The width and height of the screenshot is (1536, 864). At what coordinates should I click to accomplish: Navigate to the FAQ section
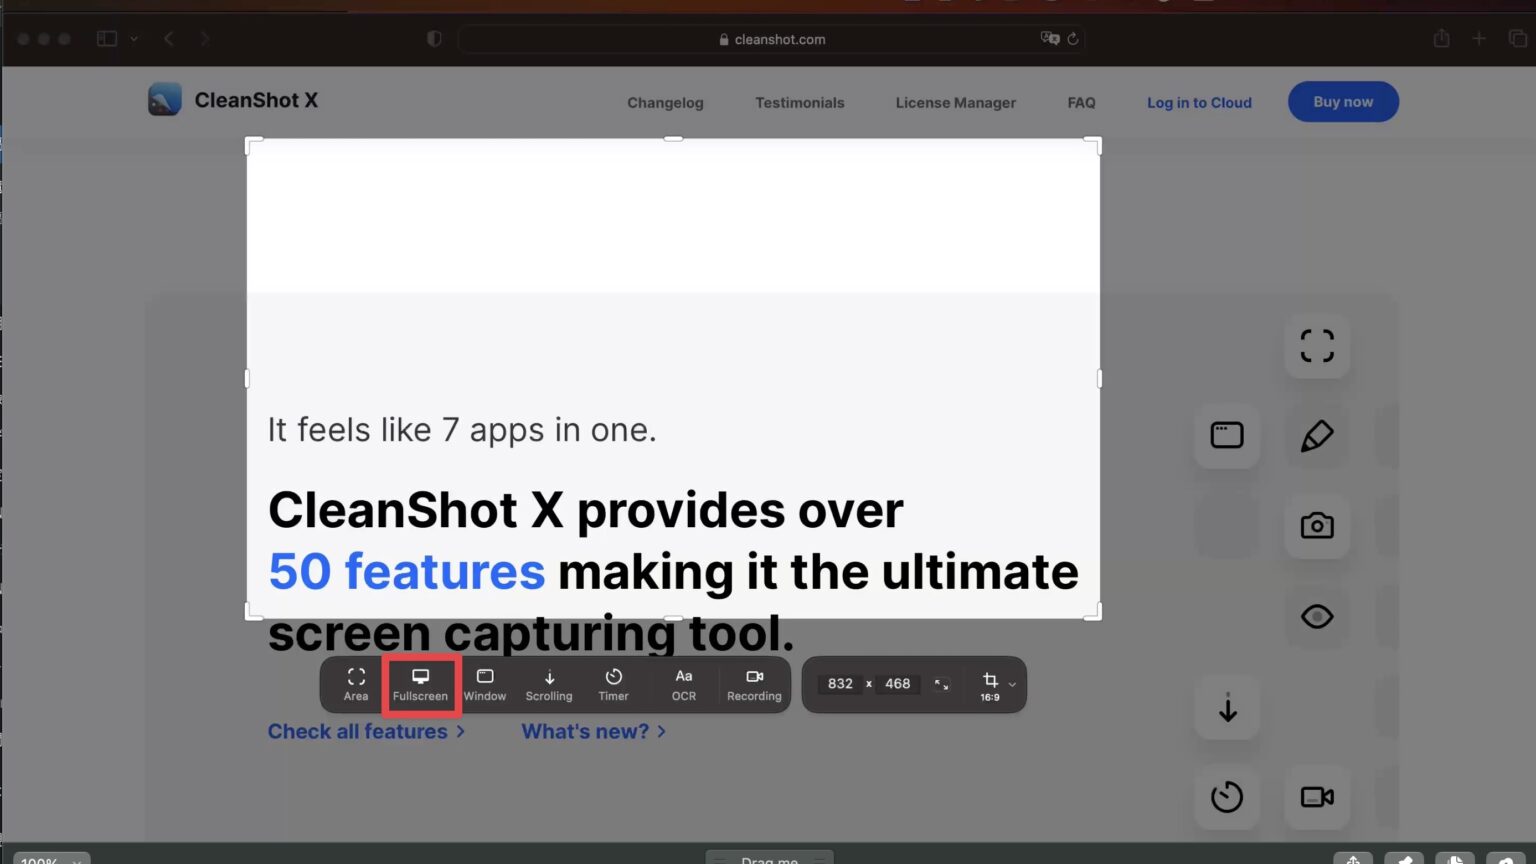[1081, 102]
